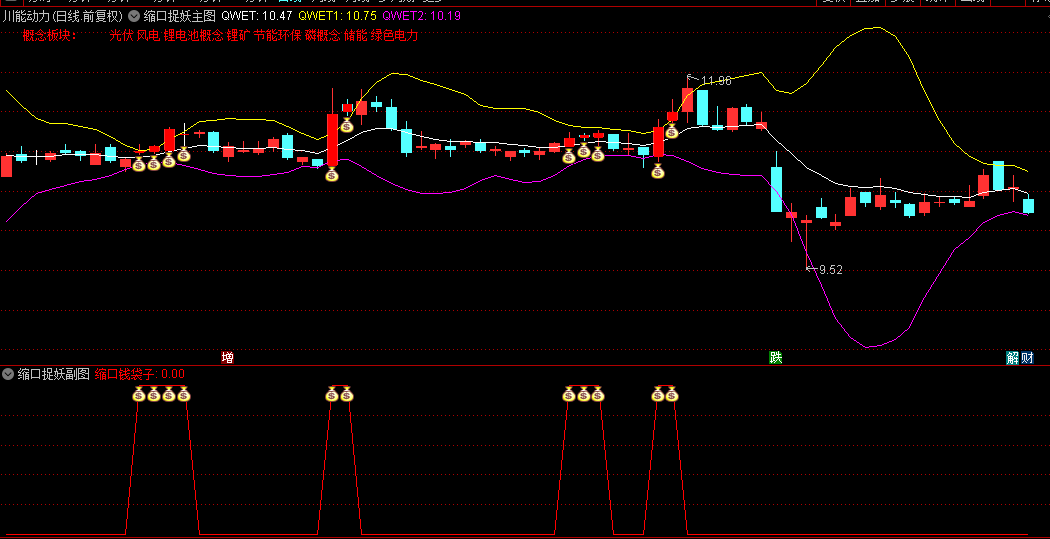The height and width of the screenshot is (539, 1050).
Task: Collapse the 缩口捉妖主图 indicator arrow icon
Action: [134, 15]
